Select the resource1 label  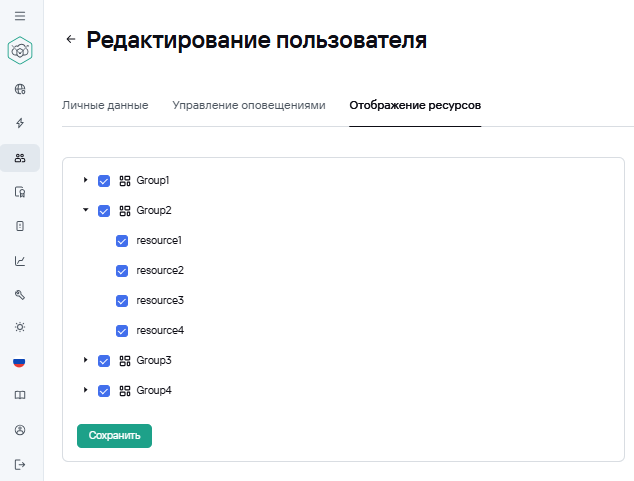(x=159, y=240)
